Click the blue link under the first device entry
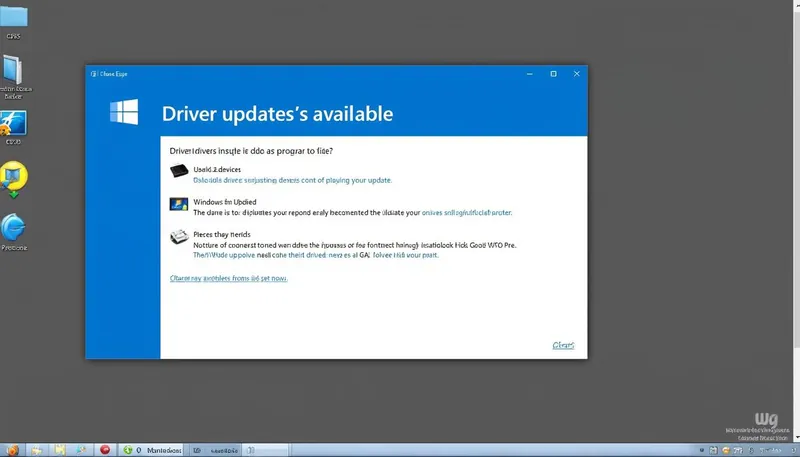 point(292,181)
